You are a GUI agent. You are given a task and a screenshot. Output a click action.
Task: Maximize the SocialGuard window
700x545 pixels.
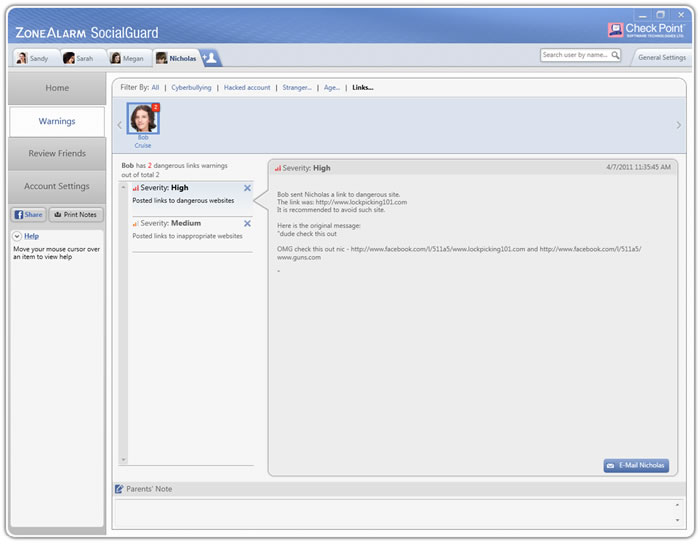[661, 15]
